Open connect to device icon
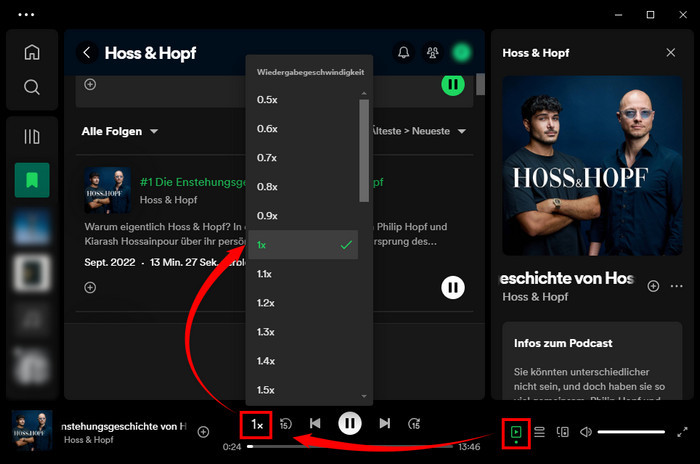This screenshot has height=464, width=700. click(562, 432)
